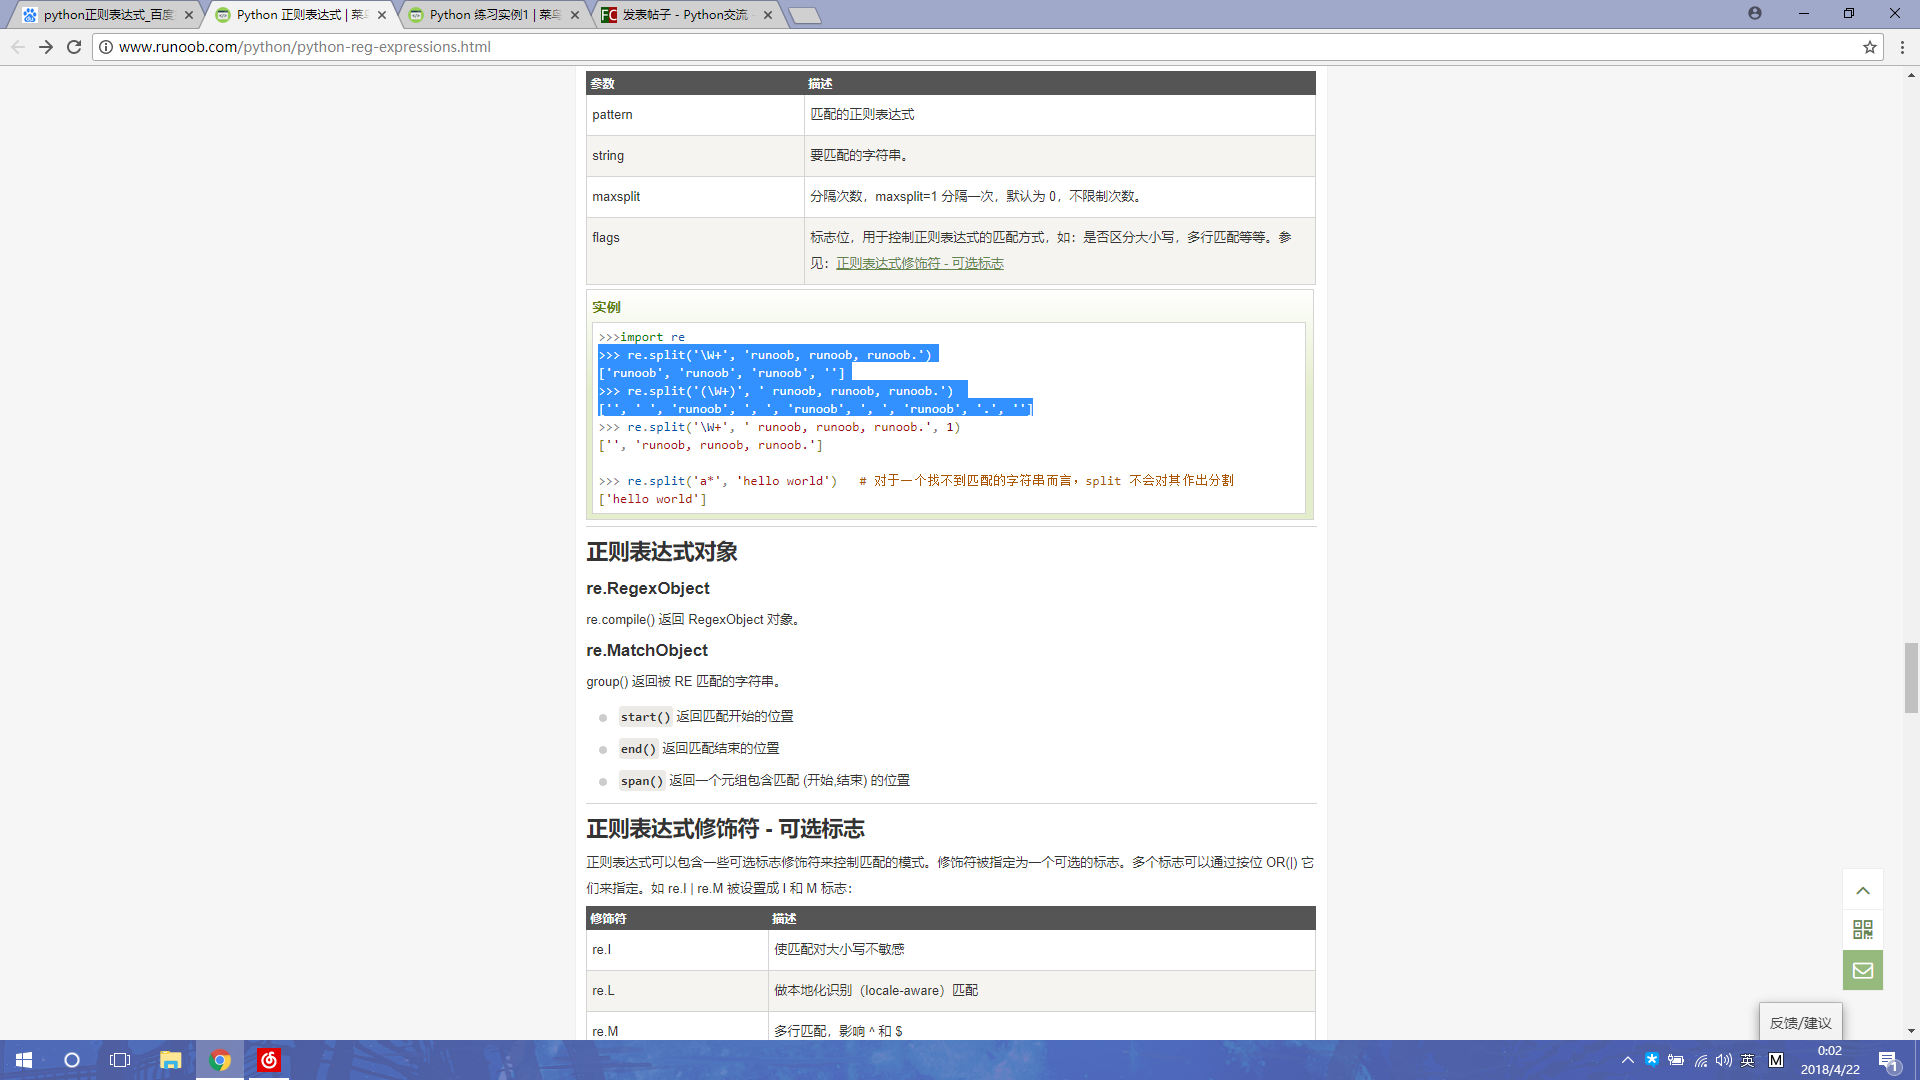Click the vertical page scrollbar thumb

point(1911,677)
